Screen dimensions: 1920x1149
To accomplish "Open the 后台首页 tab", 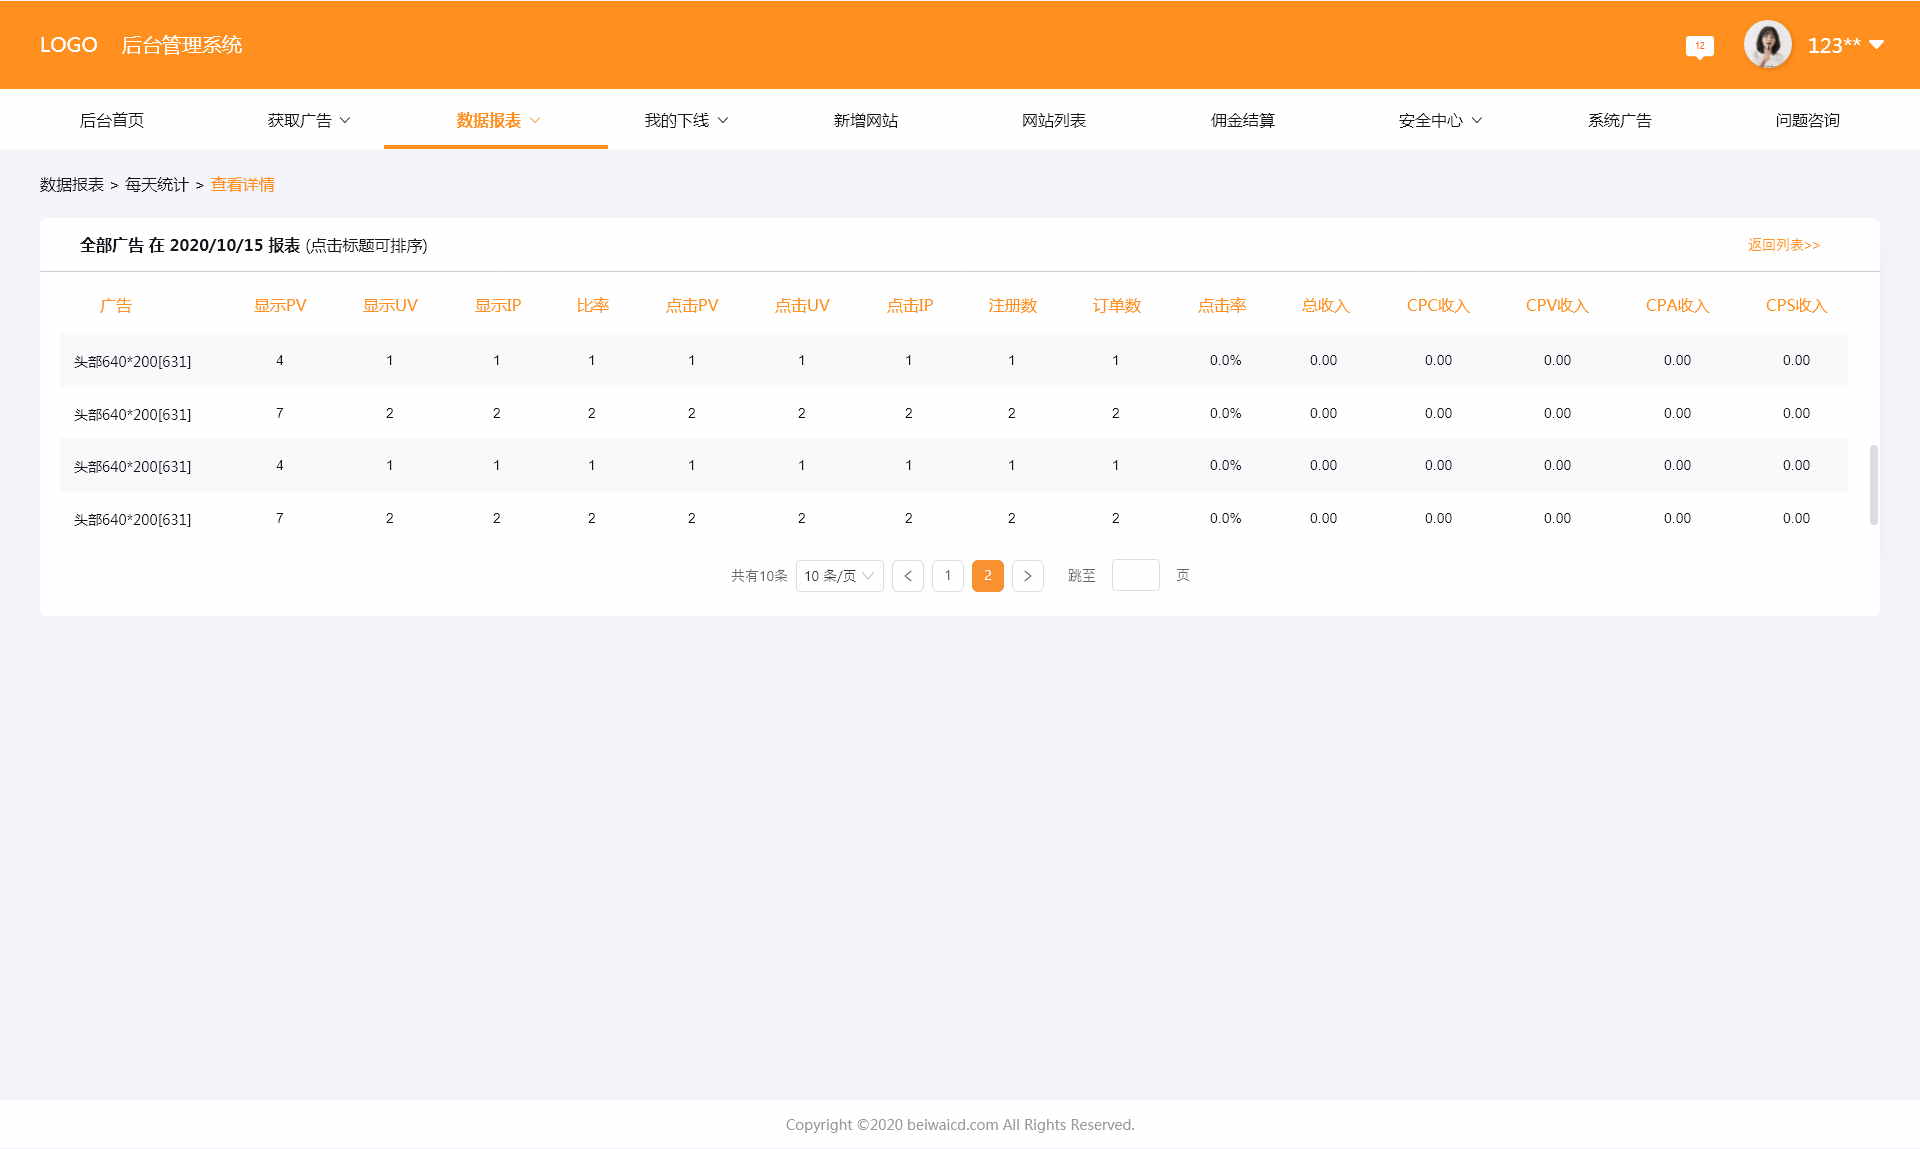I will click(112, 120).
